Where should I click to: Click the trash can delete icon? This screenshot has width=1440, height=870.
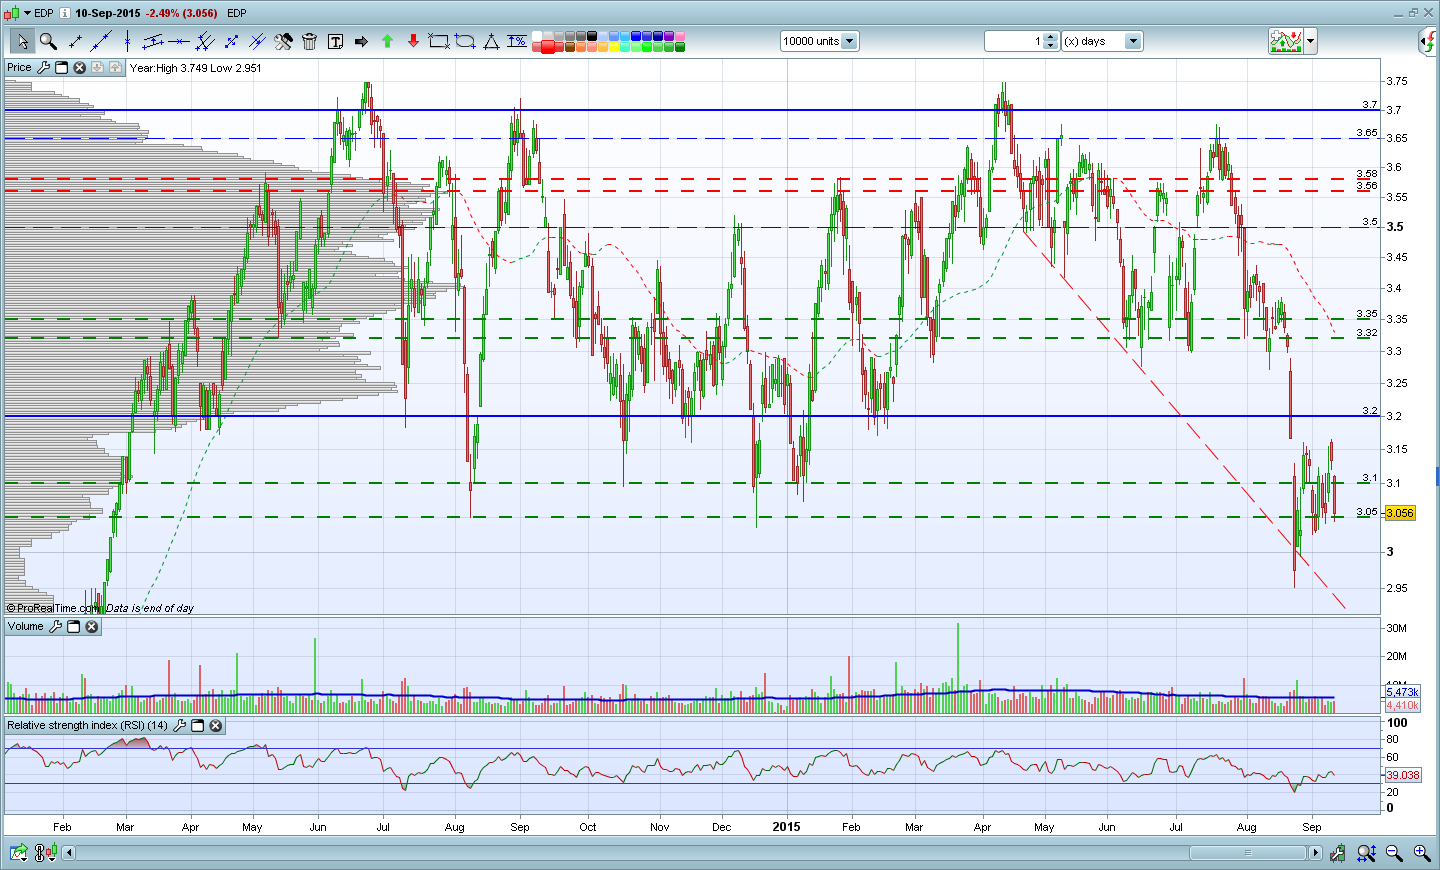pos(309,41)
